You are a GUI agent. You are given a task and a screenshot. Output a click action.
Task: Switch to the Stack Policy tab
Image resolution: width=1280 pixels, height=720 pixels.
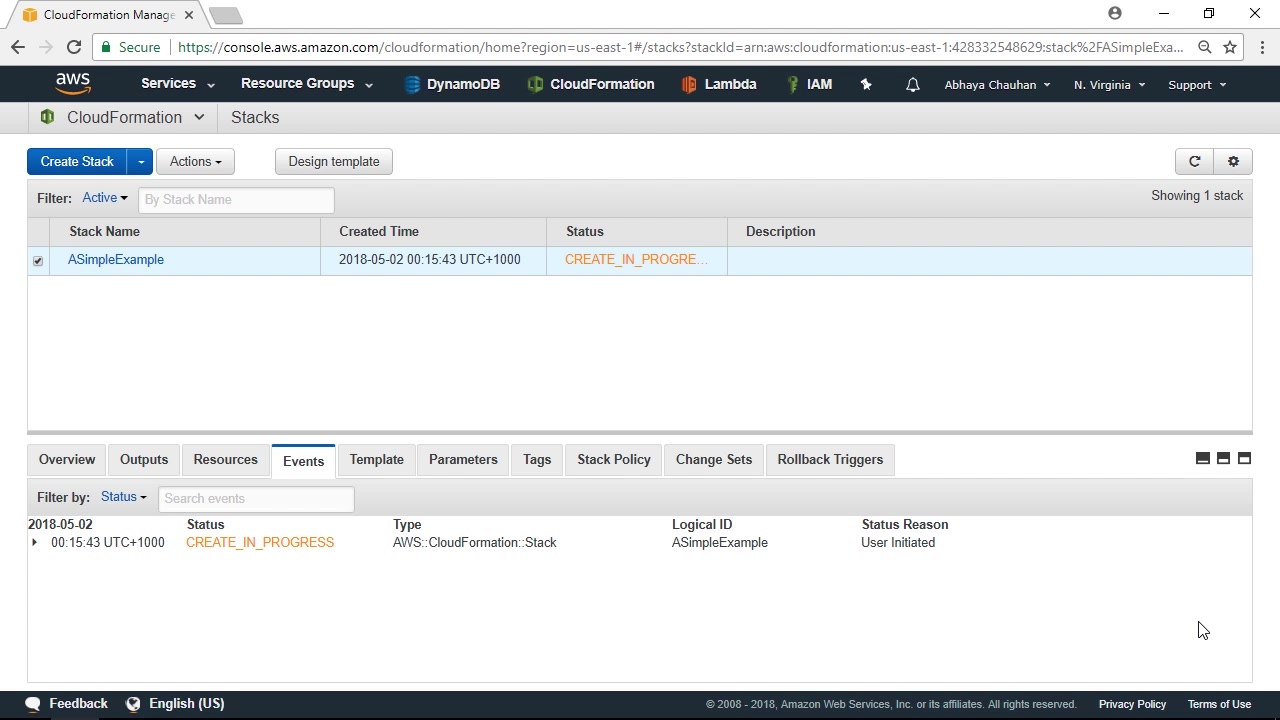pyautogui.click(x=614, y=459)
